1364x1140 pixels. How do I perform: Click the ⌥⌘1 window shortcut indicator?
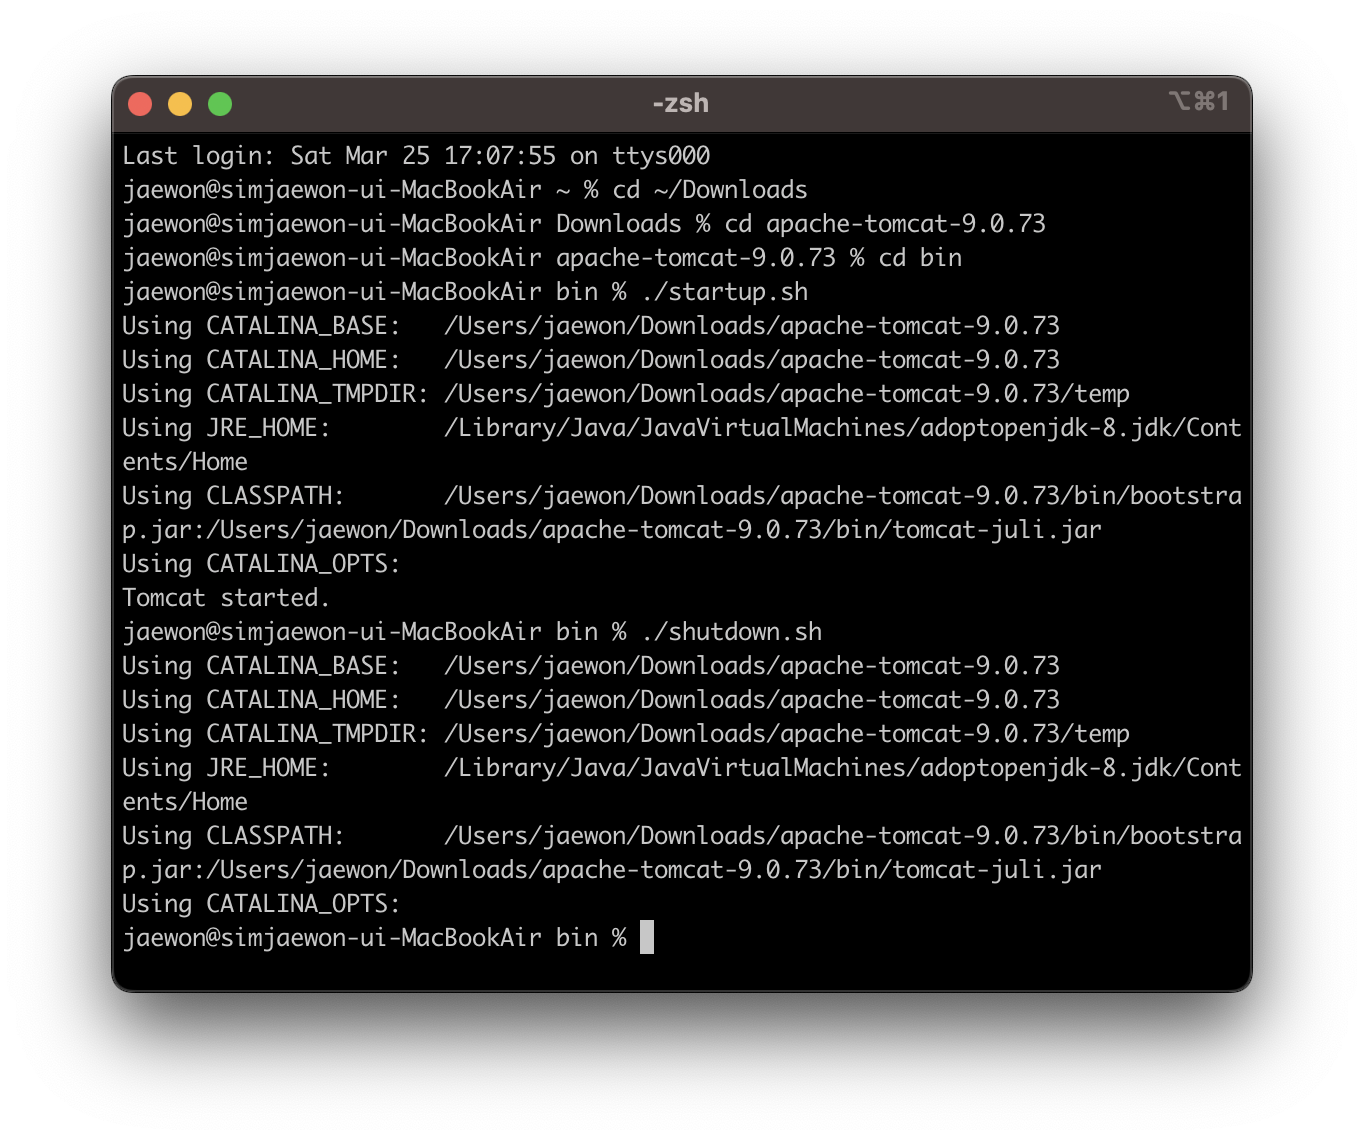pos(1198,101)
